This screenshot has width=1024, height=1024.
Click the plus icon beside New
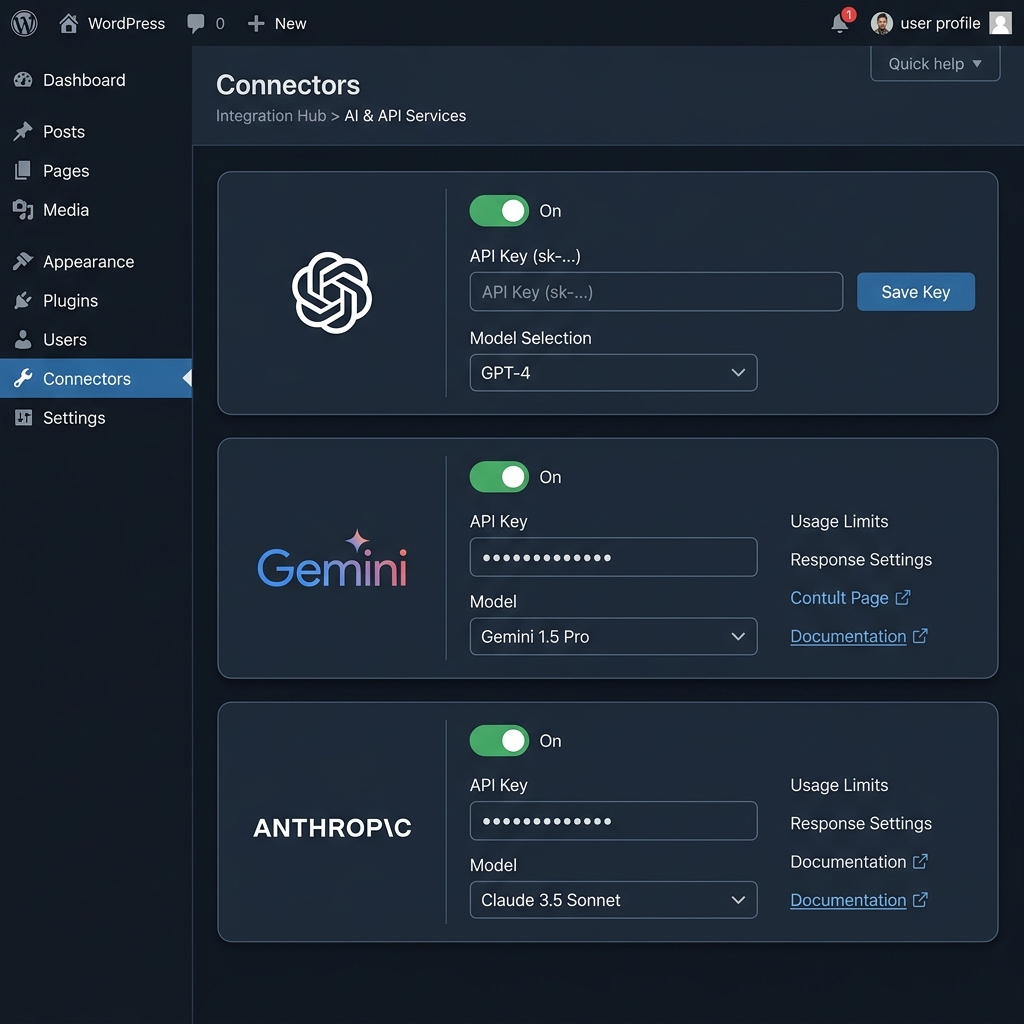(x=256, y=24)
